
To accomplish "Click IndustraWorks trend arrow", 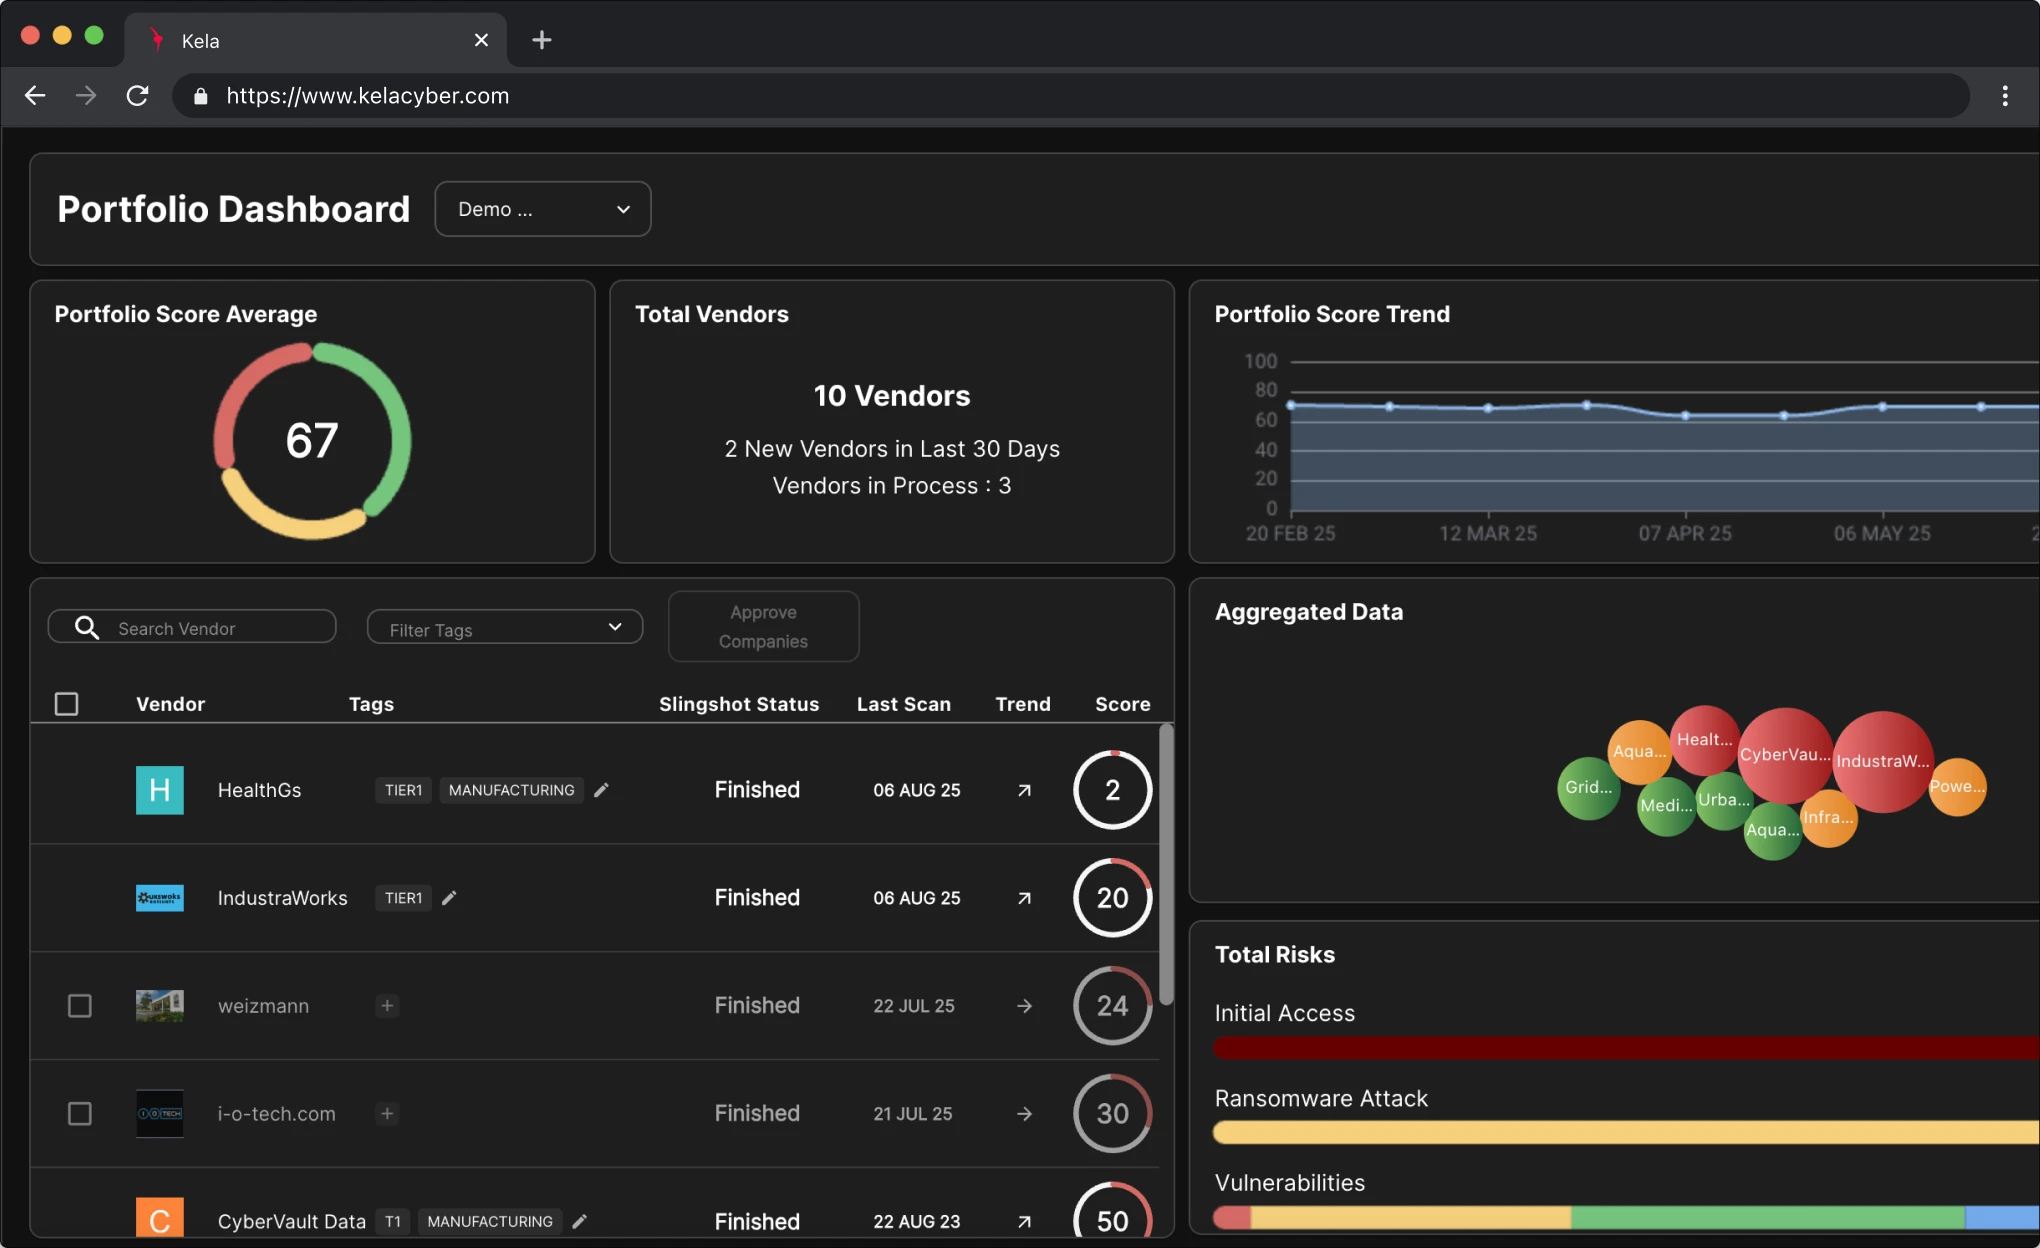I will tap(1024, 898).
